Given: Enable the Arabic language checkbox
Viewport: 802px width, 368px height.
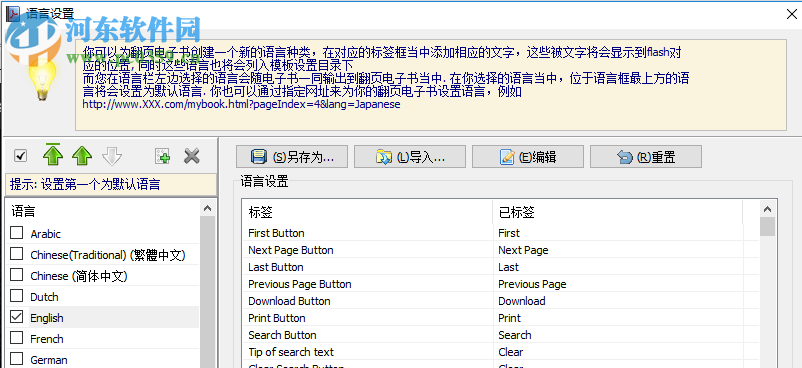Looking at the screenshot, I should pos(17,233).
